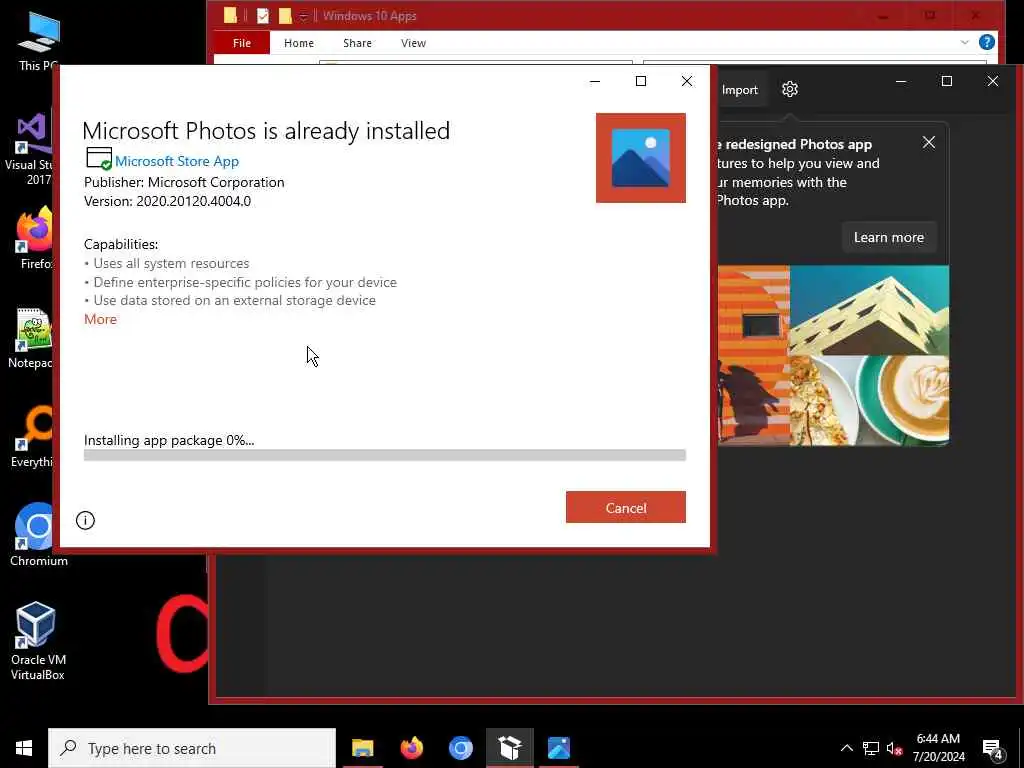
Task: Open the Photos promo collage image
Action: coord(833,355)
